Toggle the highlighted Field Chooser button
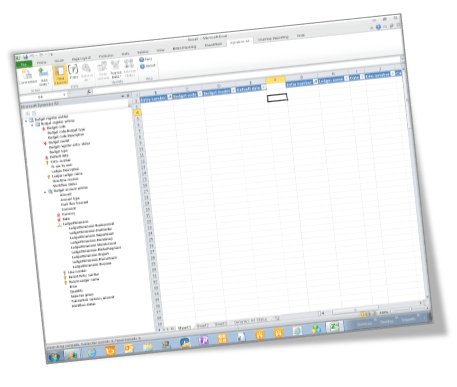The image size is (457, 387). click(60, 75)
